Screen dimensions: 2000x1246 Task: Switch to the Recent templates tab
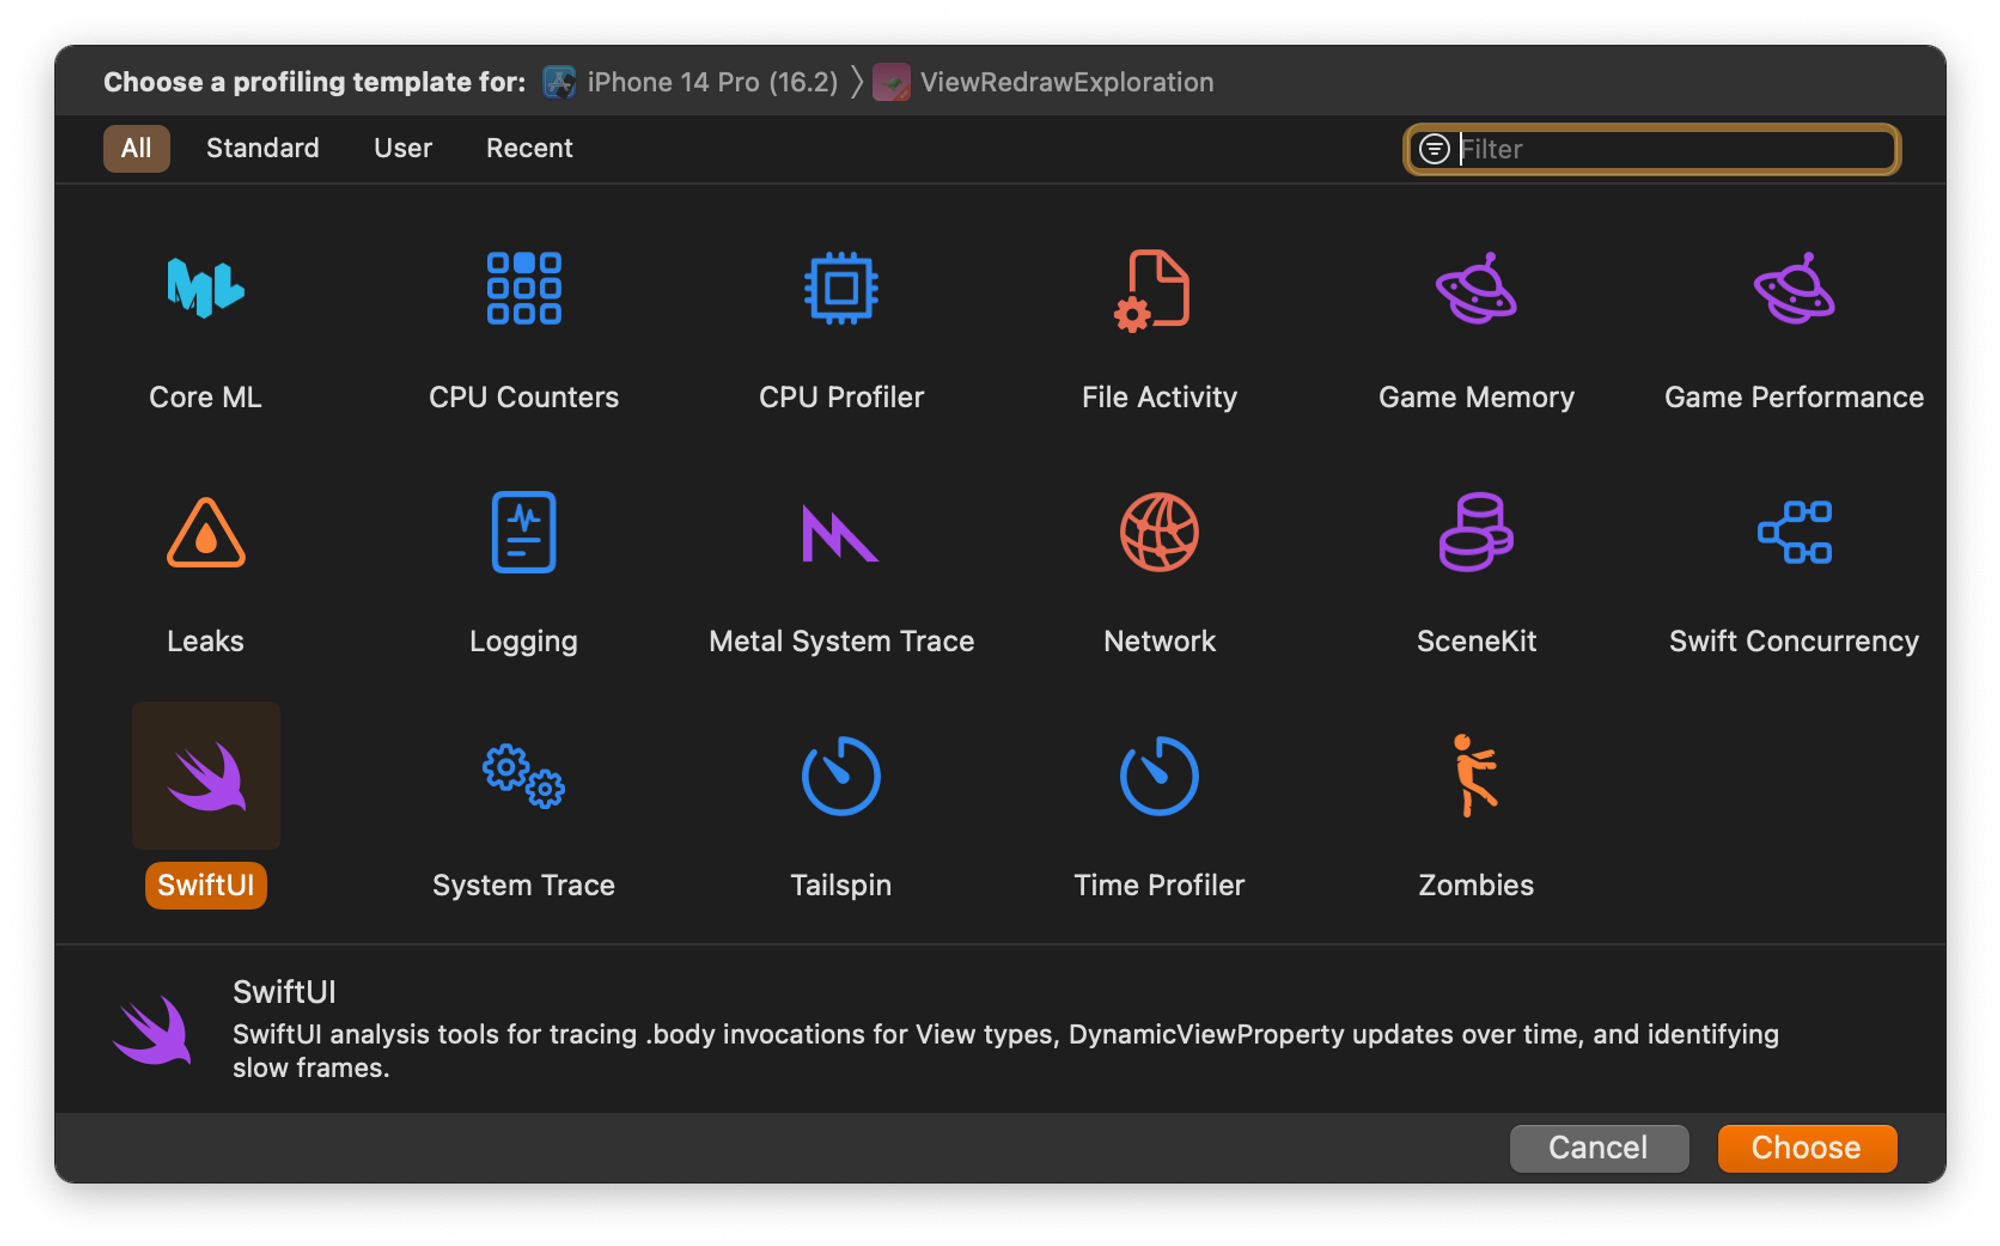[529, 148]
